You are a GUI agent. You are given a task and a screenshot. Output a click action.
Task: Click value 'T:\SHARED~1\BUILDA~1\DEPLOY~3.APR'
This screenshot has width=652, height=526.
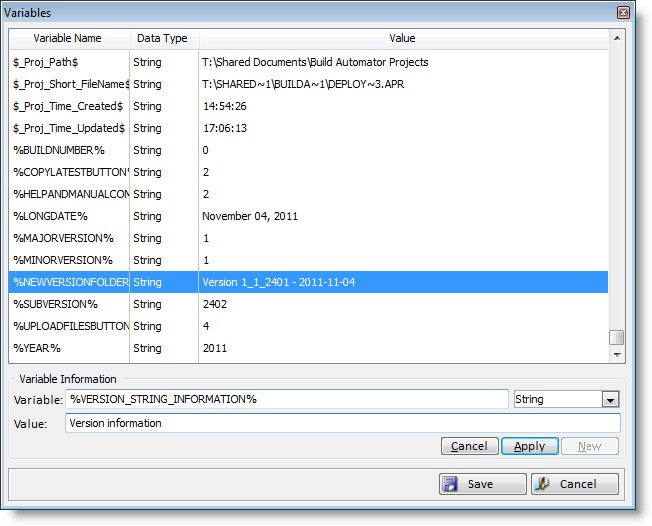pyautogui.click(x=303, y=84)
